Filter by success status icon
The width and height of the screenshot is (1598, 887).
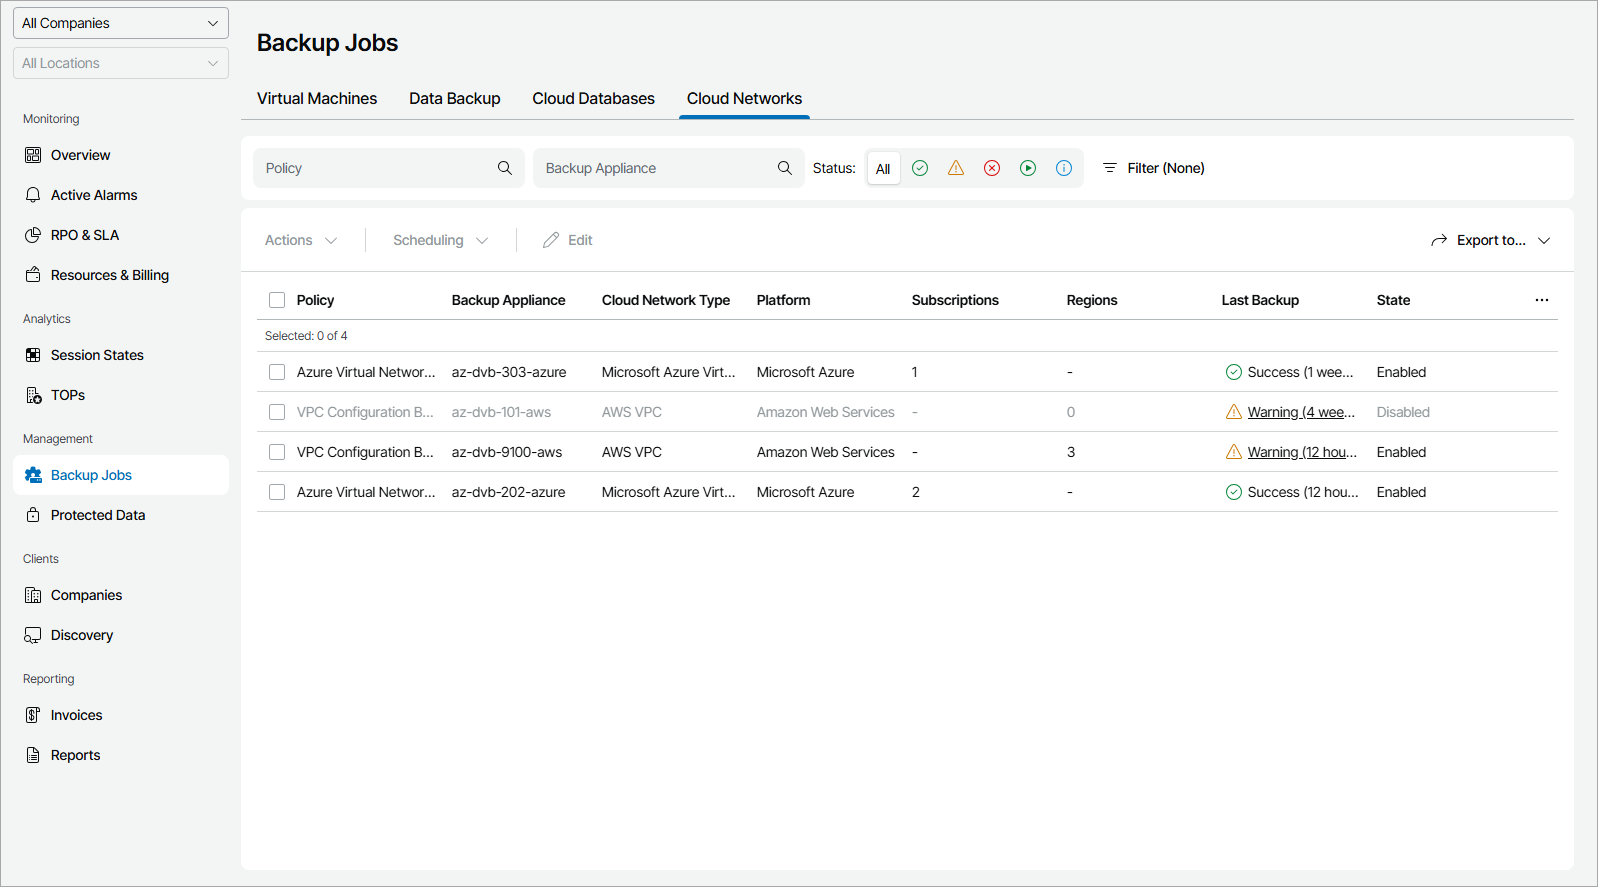[920, 168]
